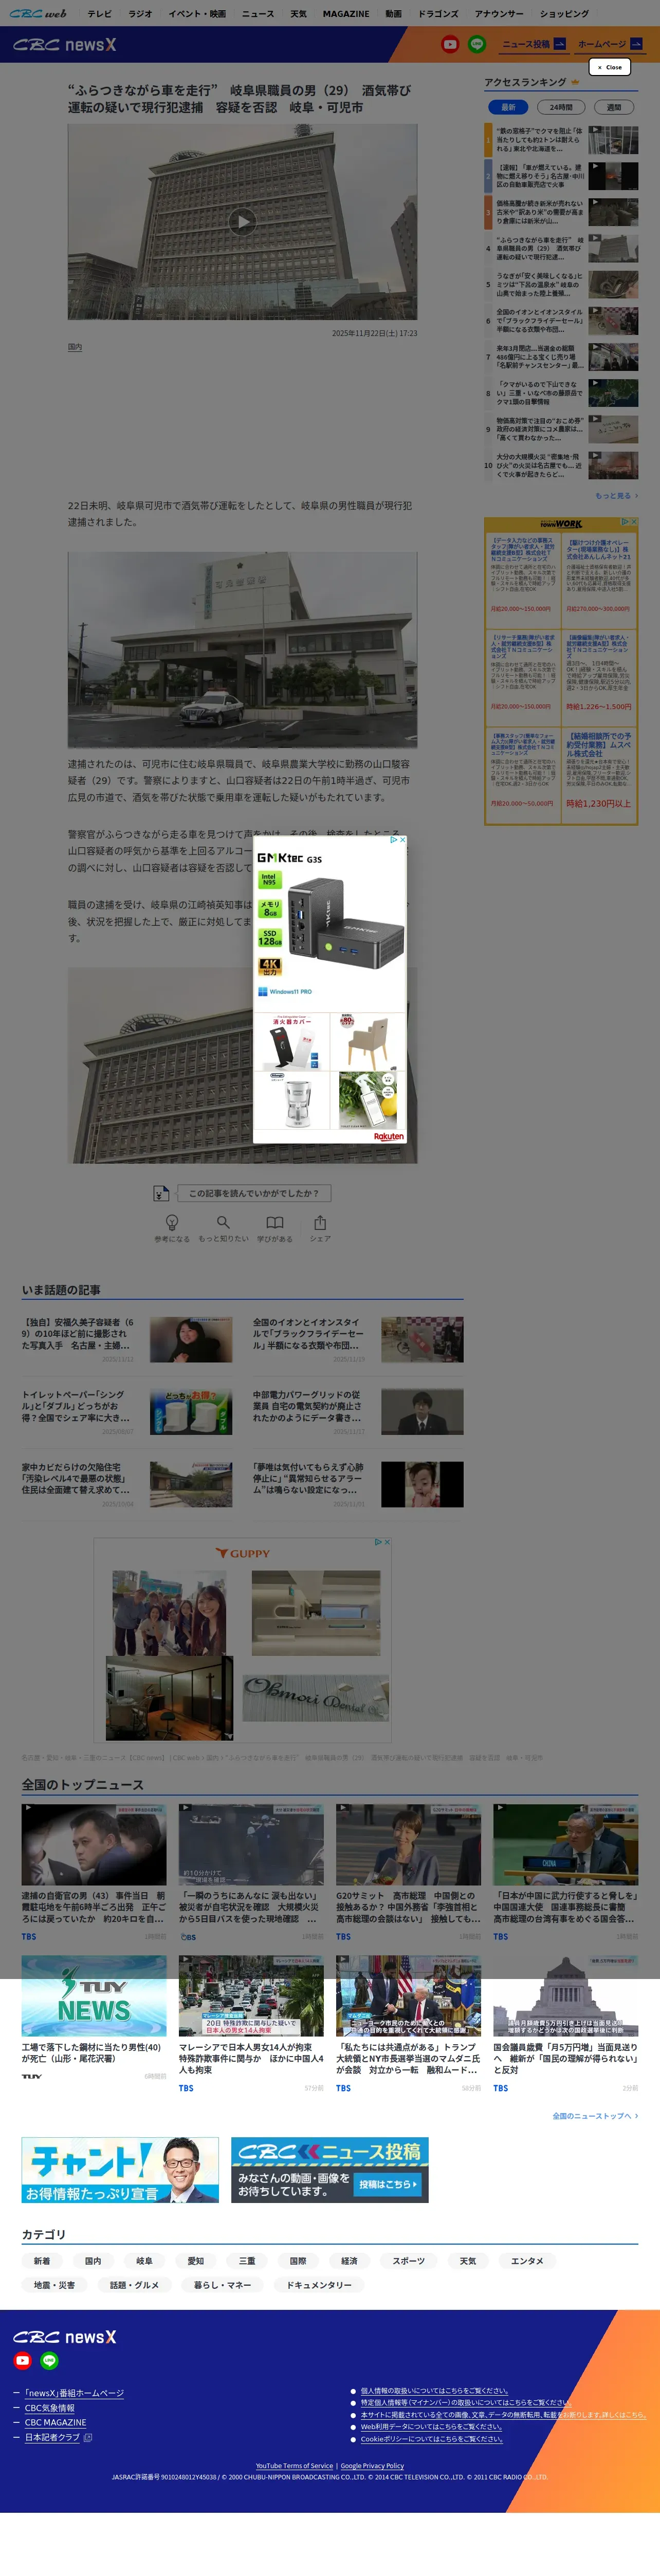Click the 学びがある book icon
This screenshot has height=2576, width=660.
coord(275,1222)
